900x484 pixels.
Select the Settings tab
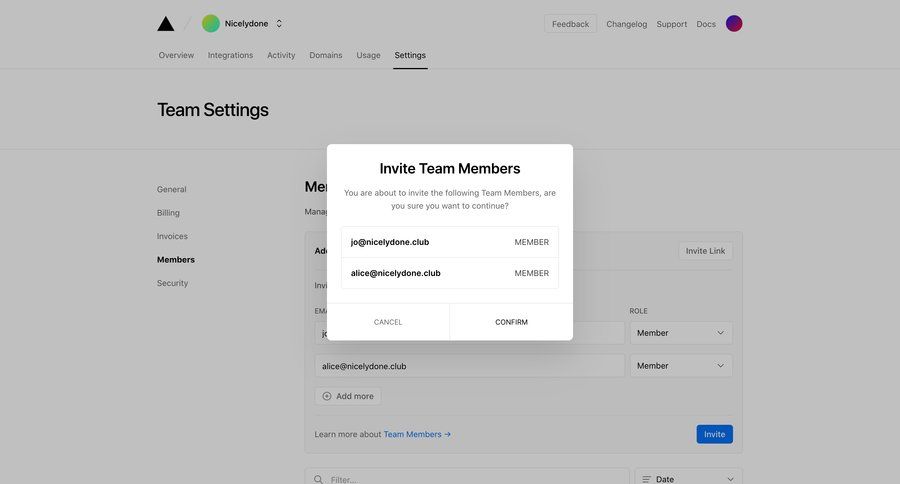pos(410,55)
